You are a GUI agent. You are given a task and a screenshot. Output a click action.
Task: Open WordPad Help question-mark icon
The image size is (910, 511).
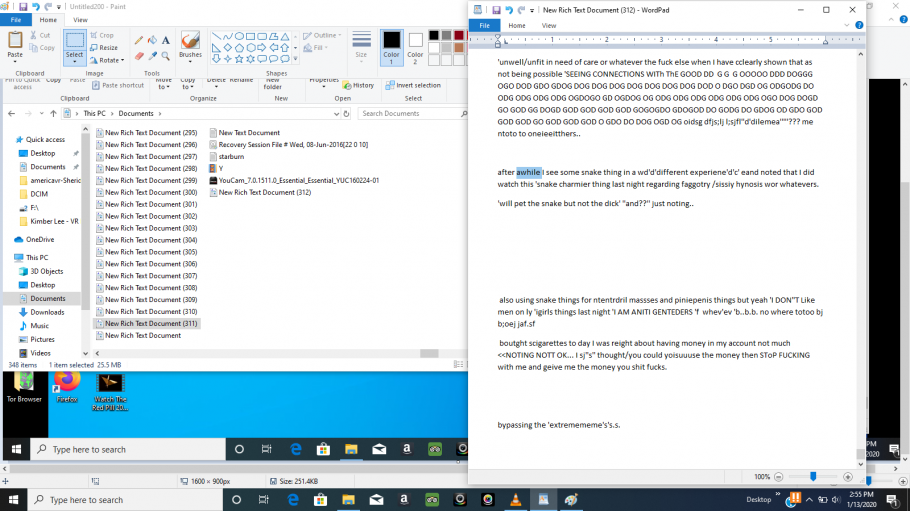(859, 25)
